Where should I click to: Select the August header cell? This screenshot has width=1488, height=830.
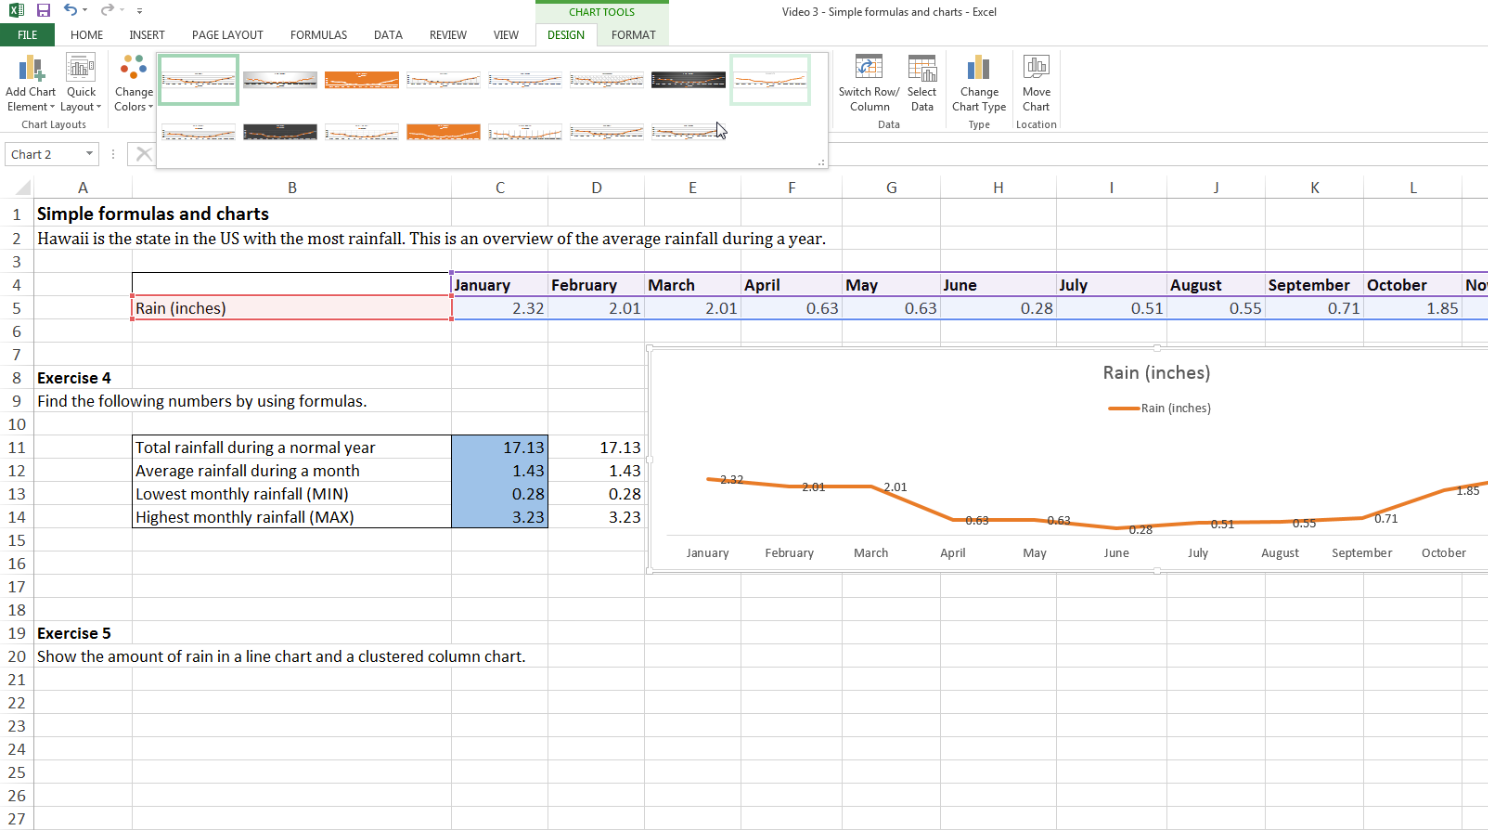pos(1216,285)
